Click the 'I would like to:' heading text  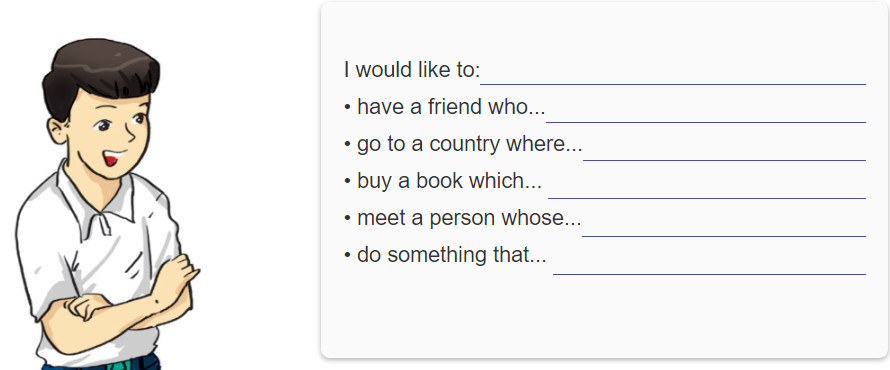click(412, 70)
